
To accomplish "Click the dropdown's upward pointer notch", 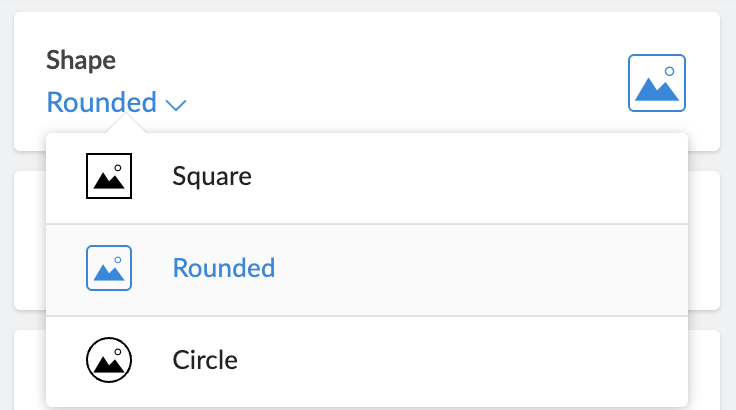I will pos(127,125).
